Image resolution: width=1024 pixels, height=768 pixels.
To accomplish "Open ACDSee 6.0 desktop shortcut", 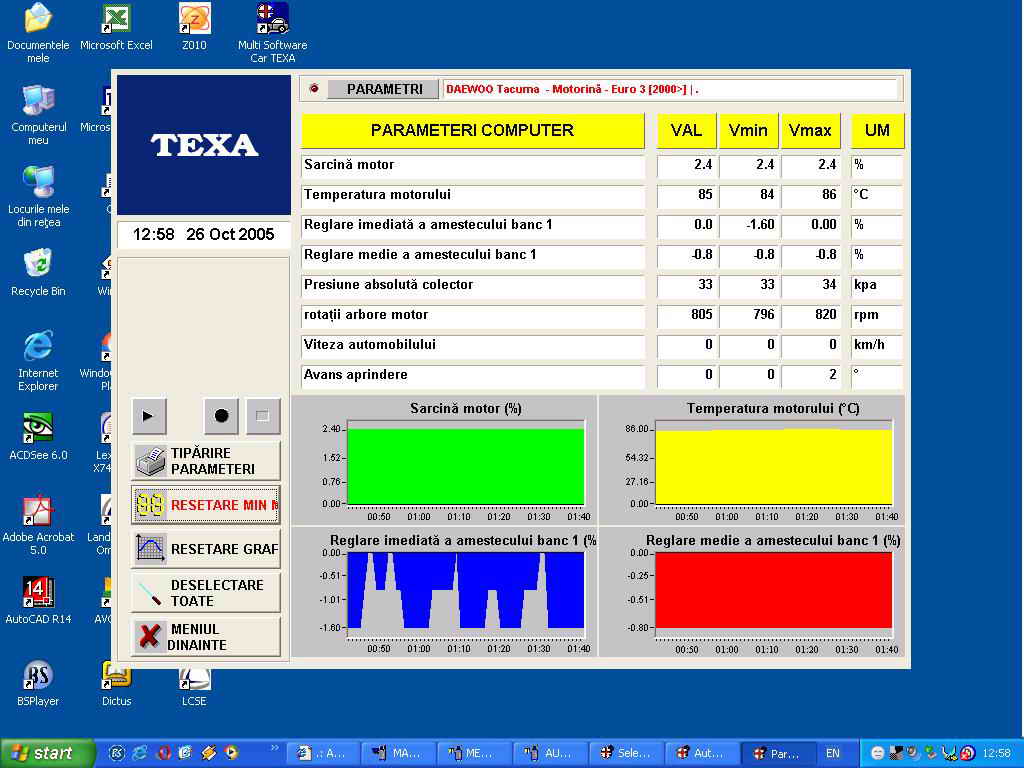I will 38,436.
